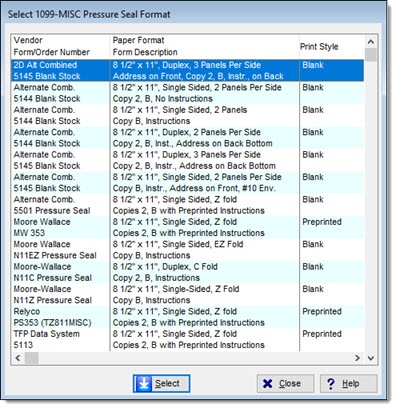Select row with 'Copy B, Instructions' Single Sided 2 Panels

coord(188,115)
